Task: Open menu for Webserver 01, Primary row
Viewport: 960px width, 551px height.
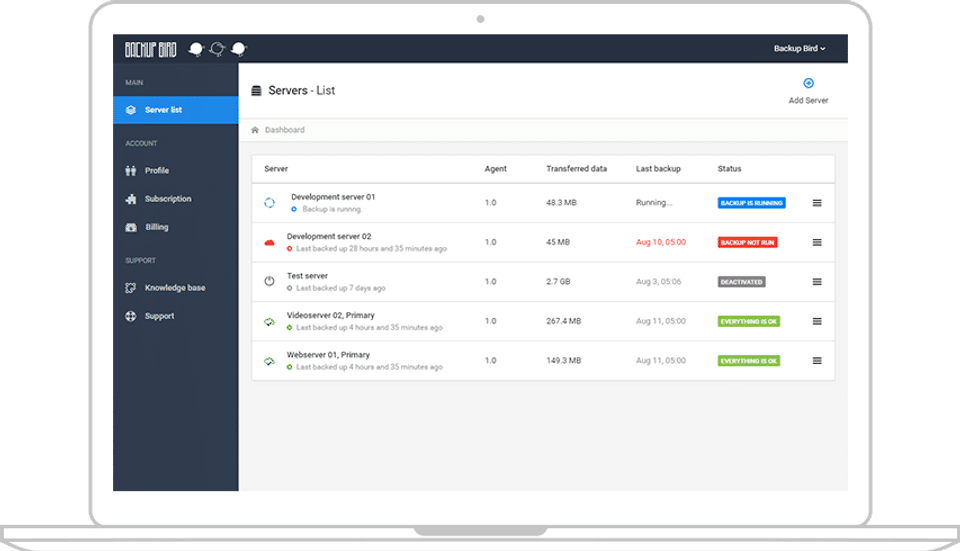Action: tap(817, 361)
